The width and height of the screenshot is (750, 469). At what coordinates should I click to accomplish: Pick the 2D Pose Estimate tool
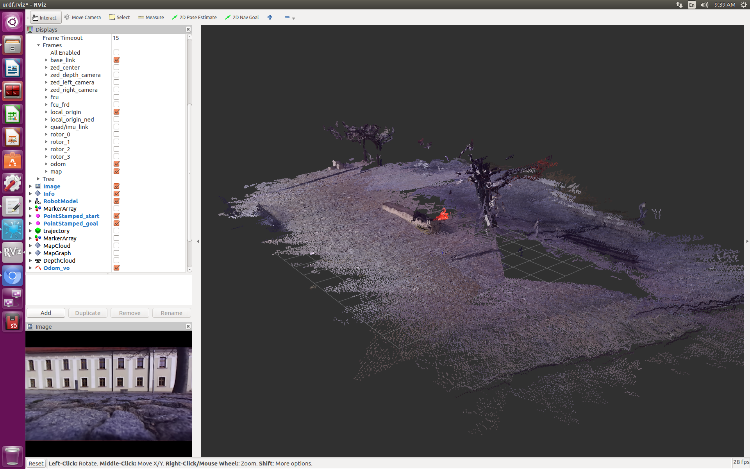tap(196, 17)
